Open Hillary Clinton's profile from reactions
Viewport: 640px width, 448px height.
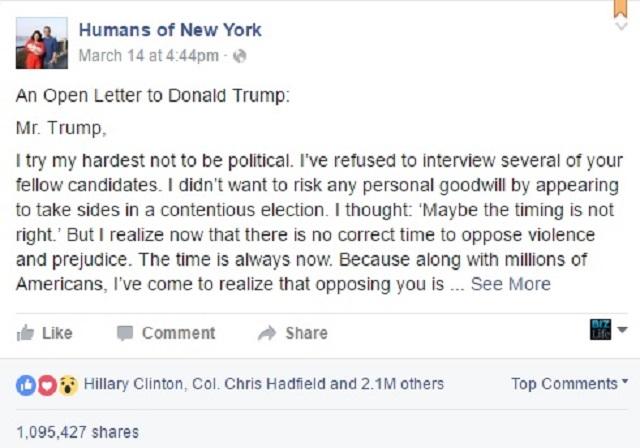[133, 384]
